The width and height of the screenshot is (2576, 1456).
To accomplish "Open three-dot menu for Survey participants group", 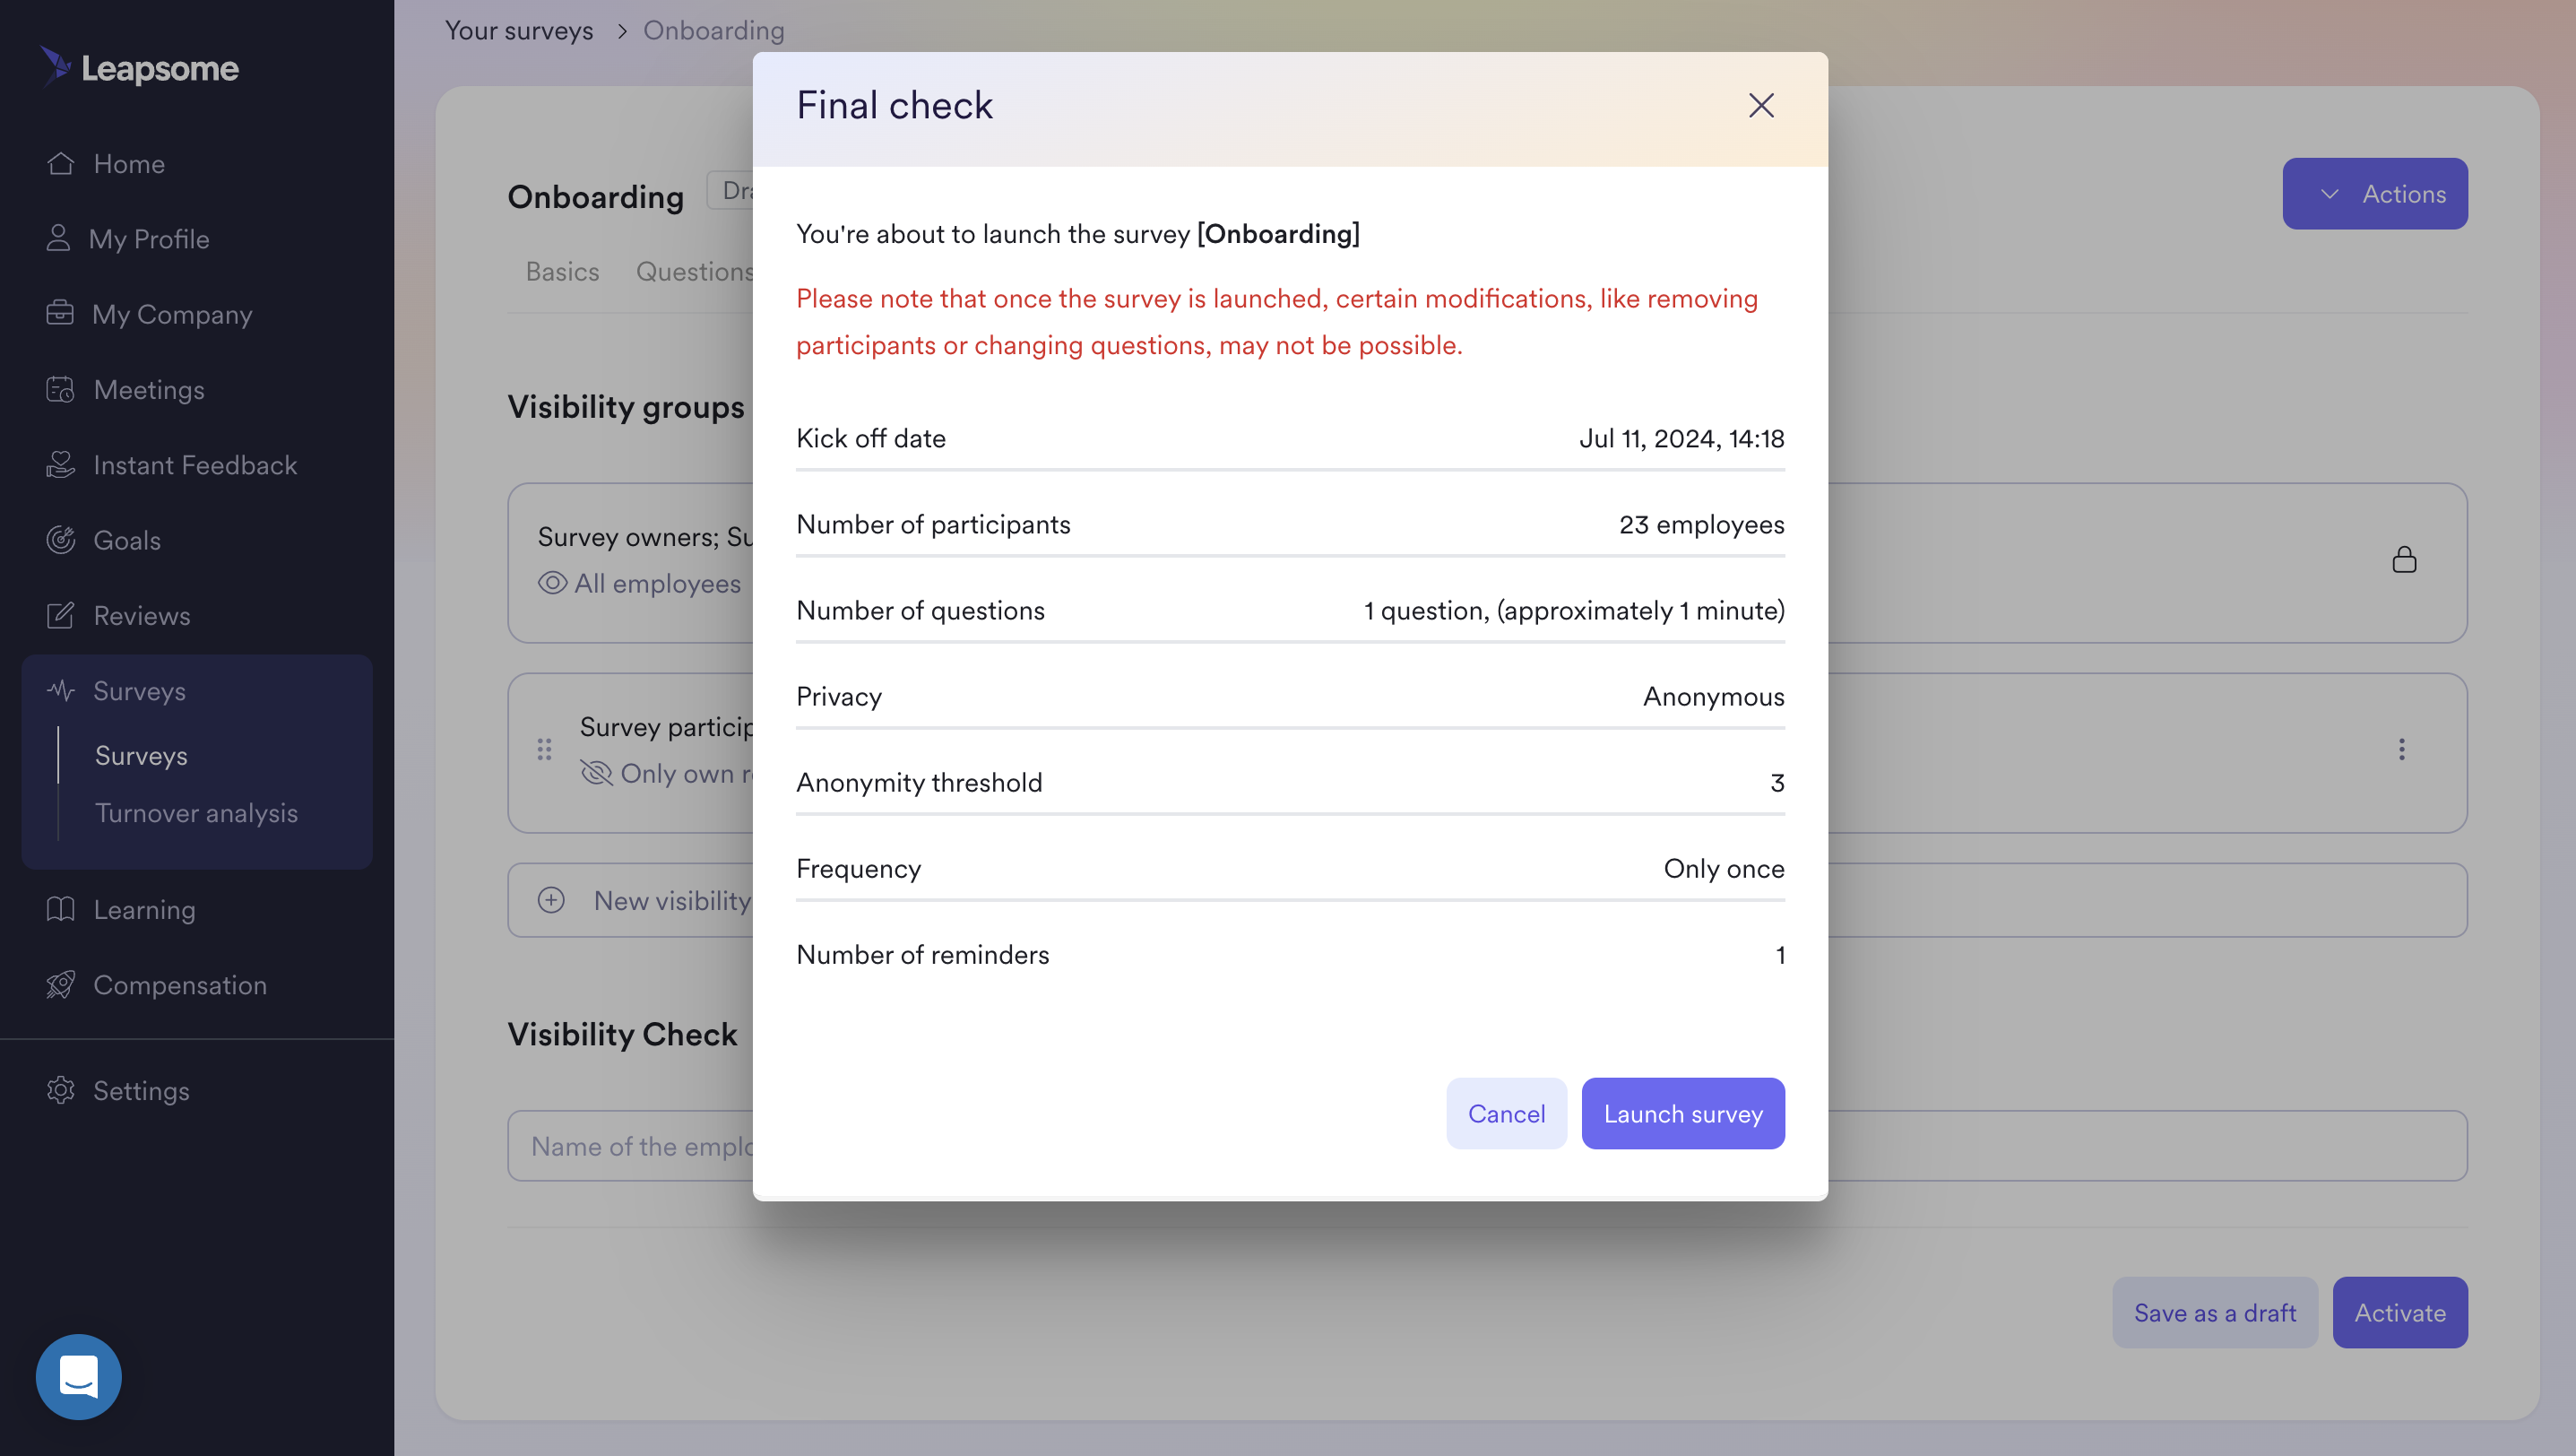I will pyautogui.click(x=2402, y=750).
